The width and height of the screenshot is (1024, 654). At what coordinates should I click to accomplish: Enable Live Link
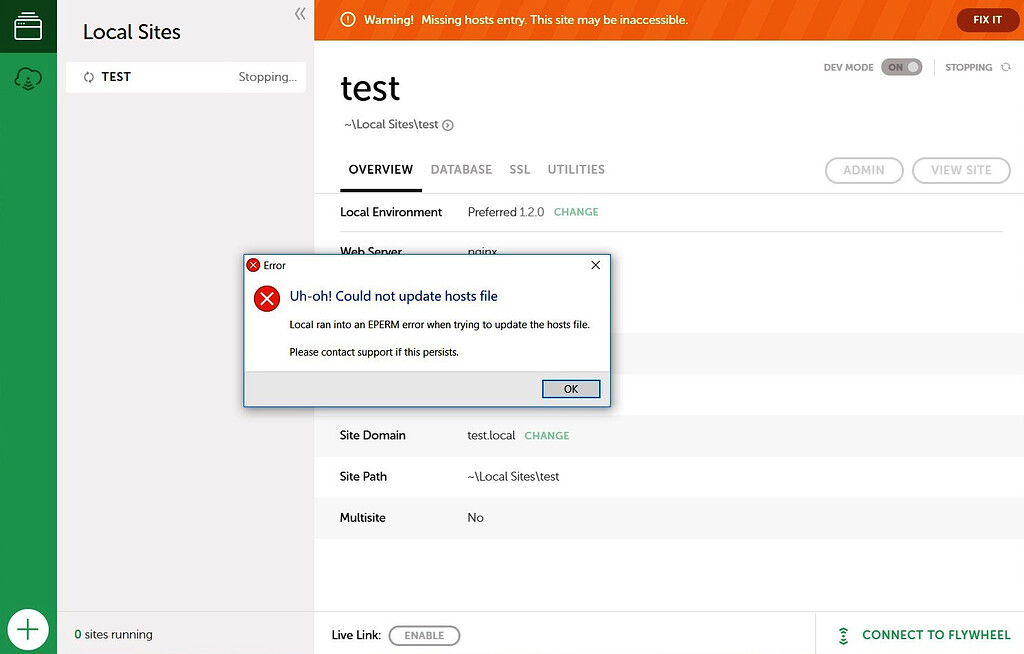[424, 634]
